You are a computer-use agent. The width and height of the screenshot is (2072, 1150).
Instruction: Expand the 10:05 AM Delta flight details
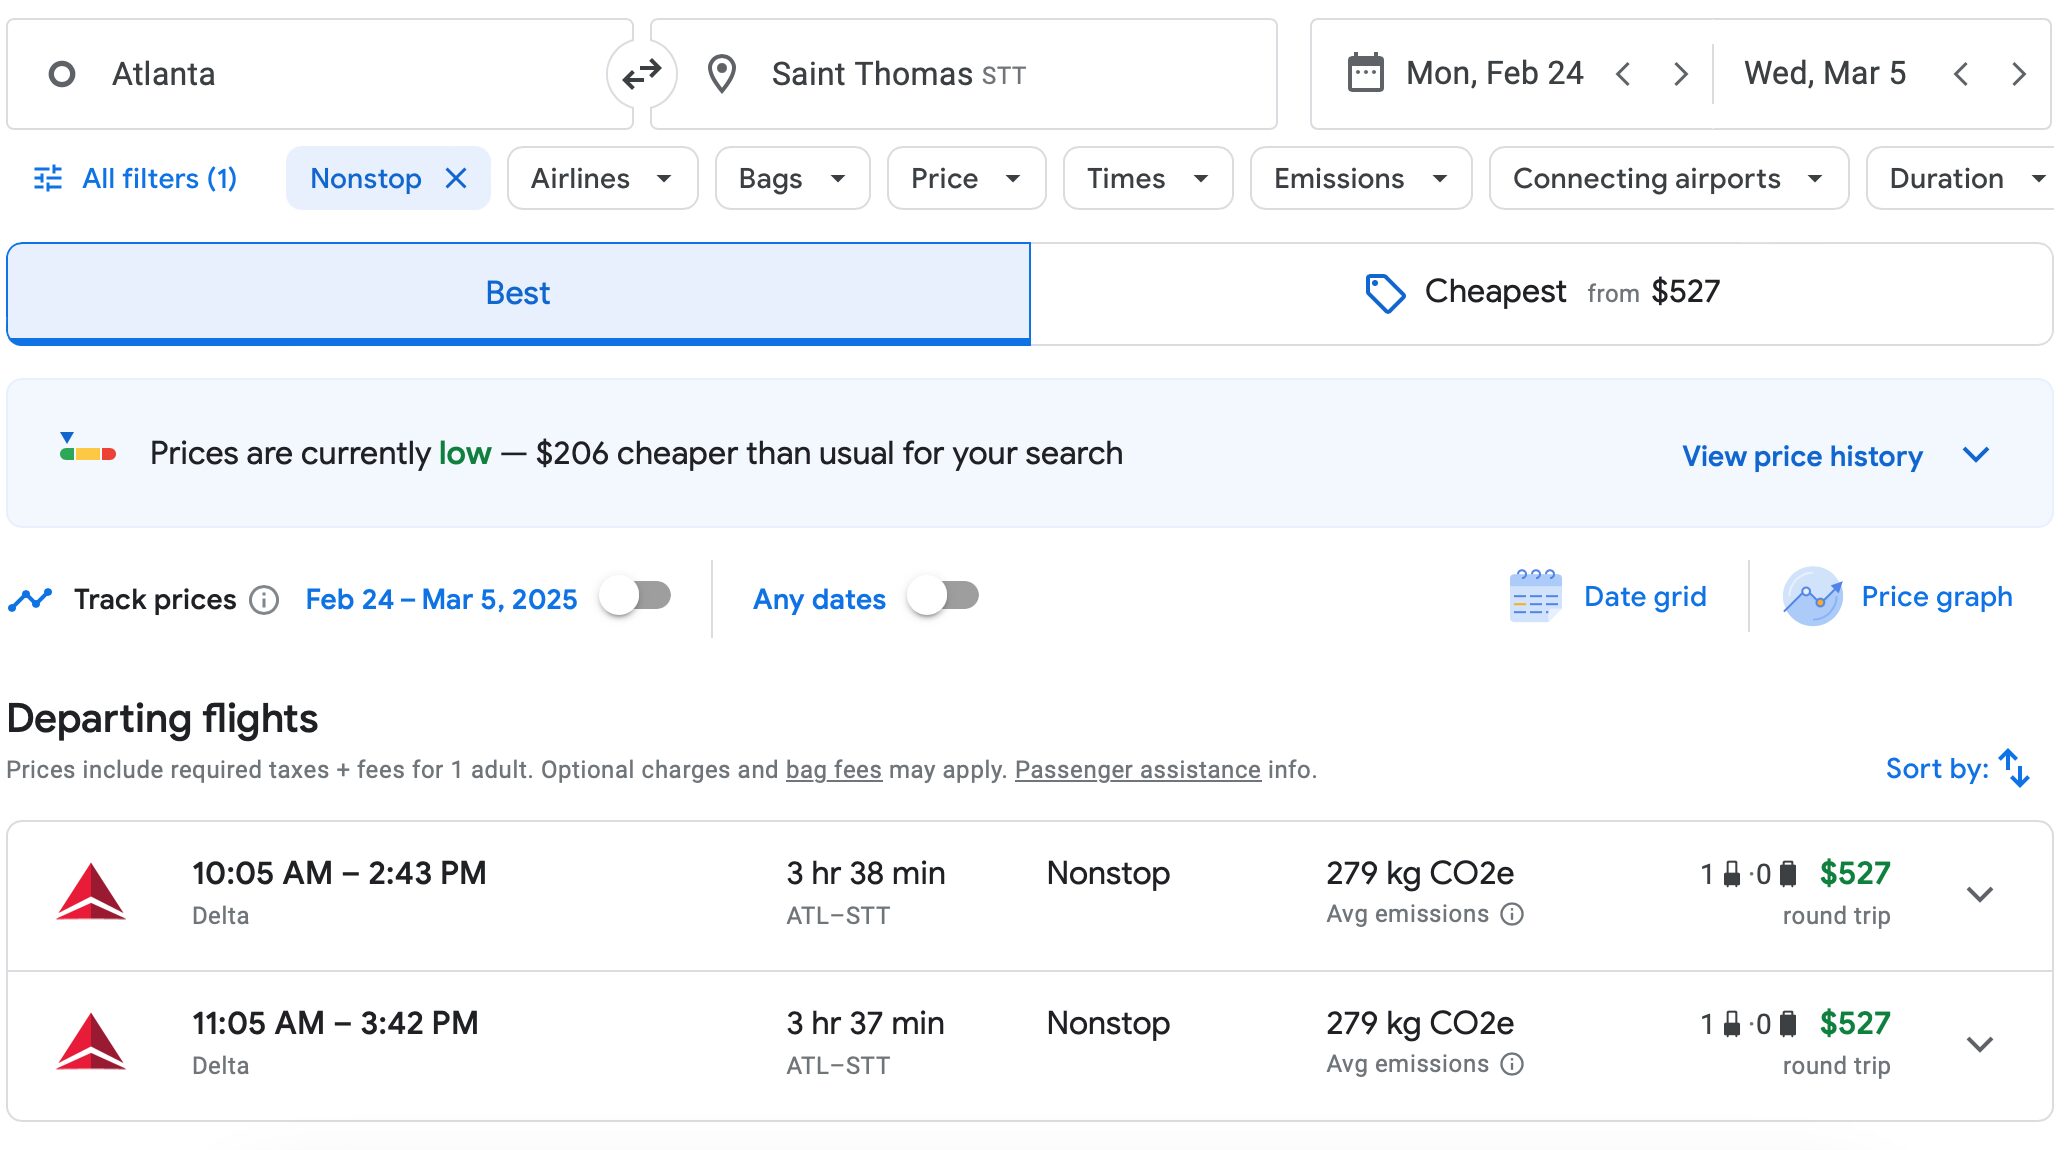coord(1979,895)
